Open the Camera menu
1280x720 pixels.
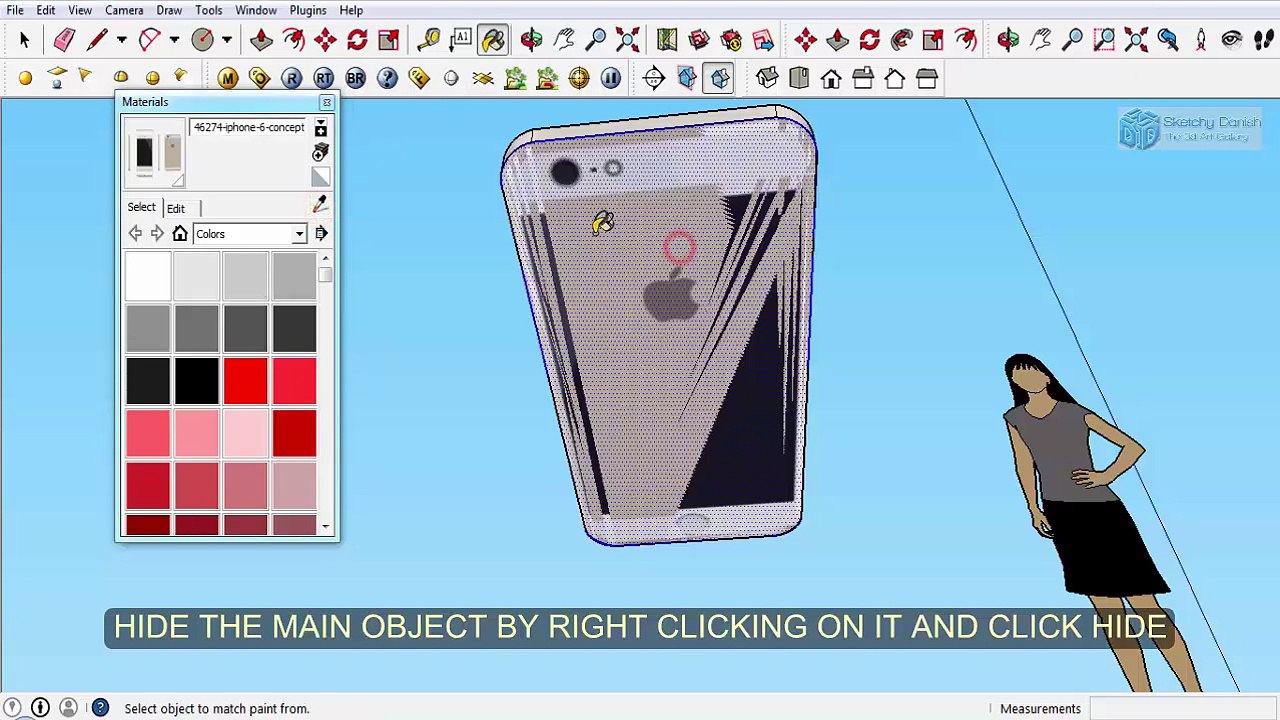(124, 10)
